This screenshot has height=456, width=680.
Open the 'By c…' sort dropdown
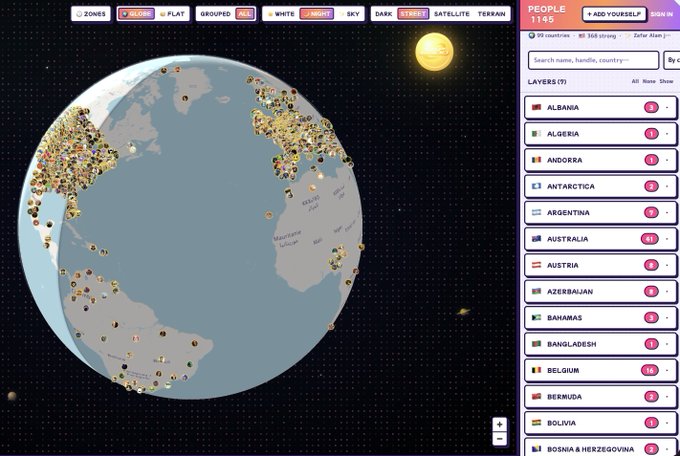[672, 60]
